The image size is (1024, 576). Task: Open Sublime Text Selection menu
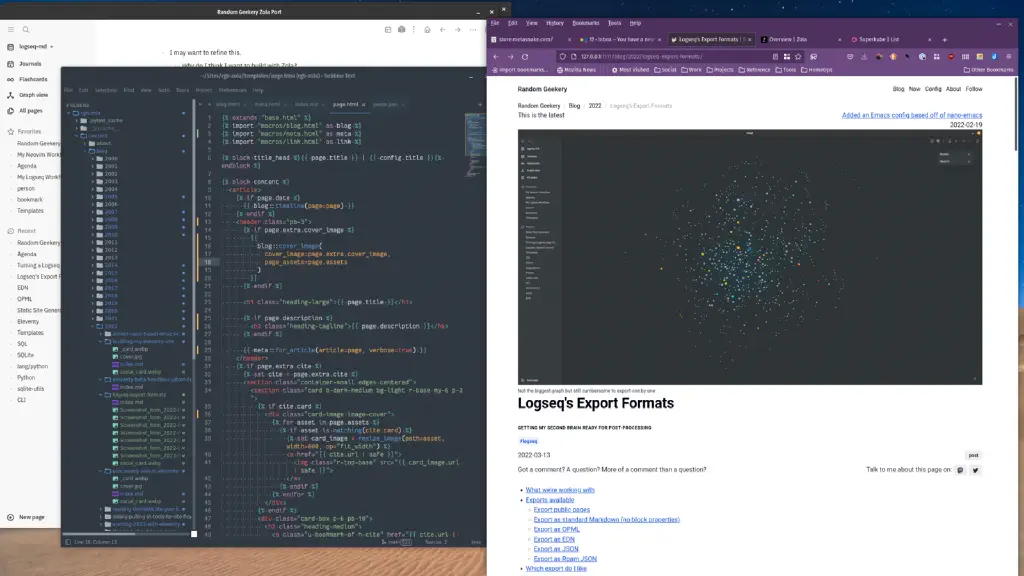click(x=105, y=90)
